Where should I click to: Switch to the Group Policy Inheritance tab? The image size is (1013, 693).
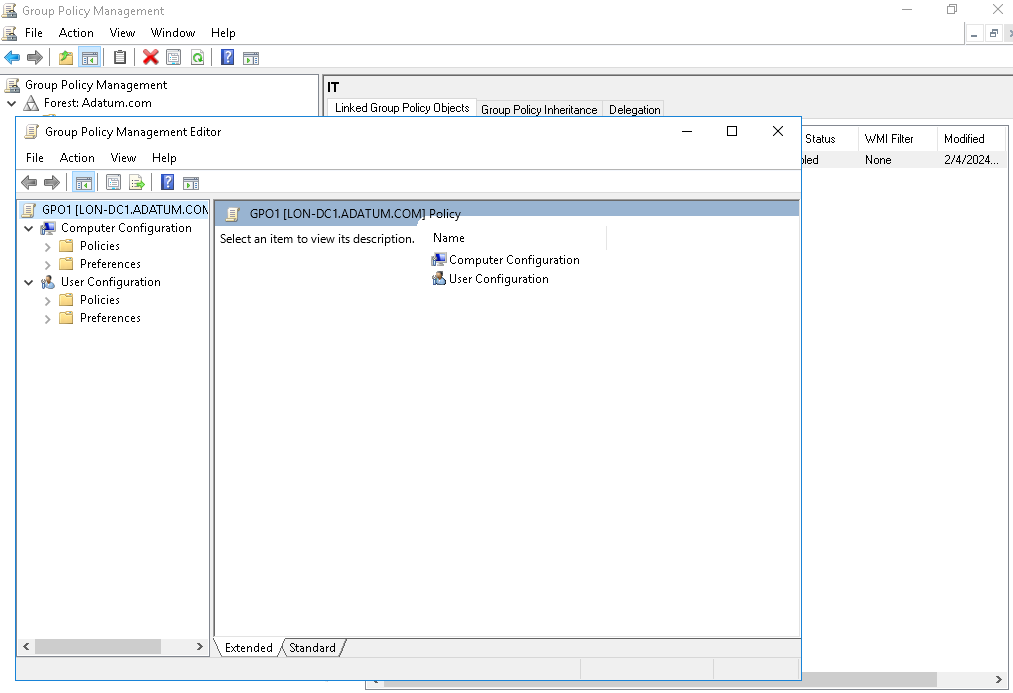coord(539,110)
